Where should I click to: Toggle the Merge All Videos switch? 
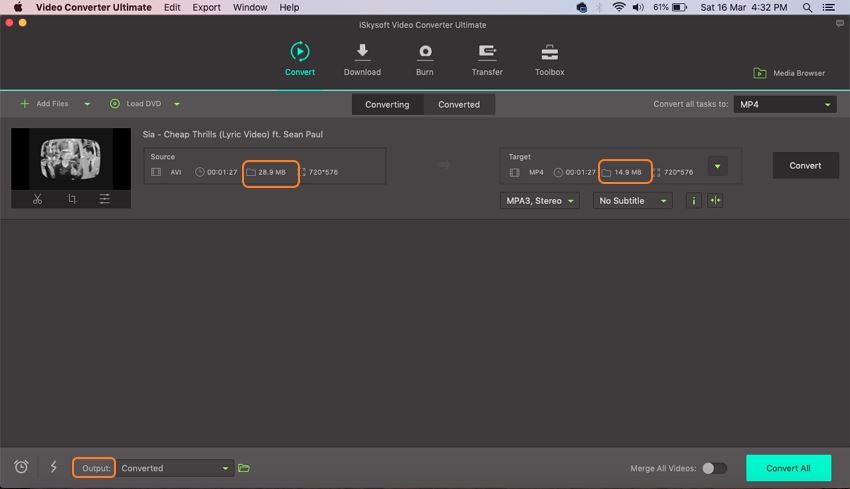pos(714,468)
